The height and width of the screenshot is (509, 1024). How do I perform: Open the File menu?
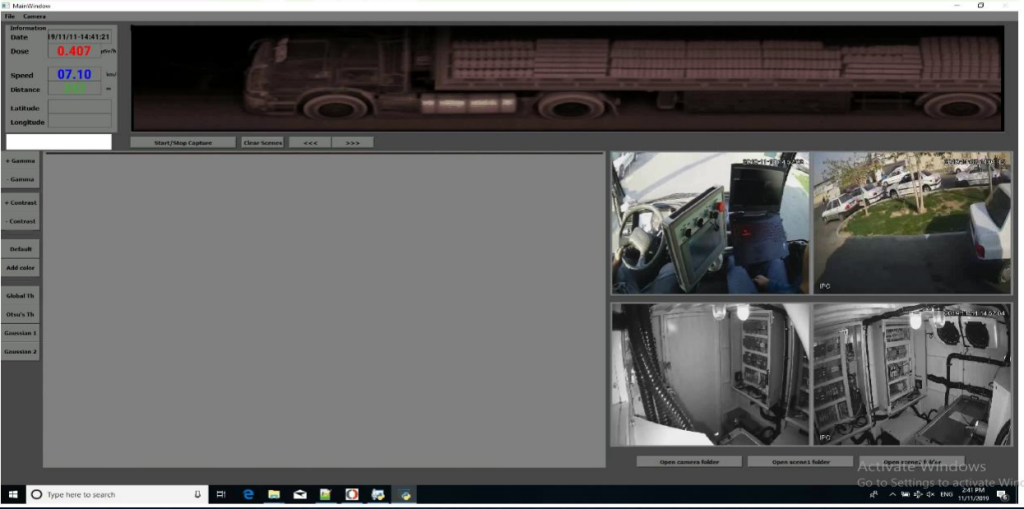[x=10, y=16]
